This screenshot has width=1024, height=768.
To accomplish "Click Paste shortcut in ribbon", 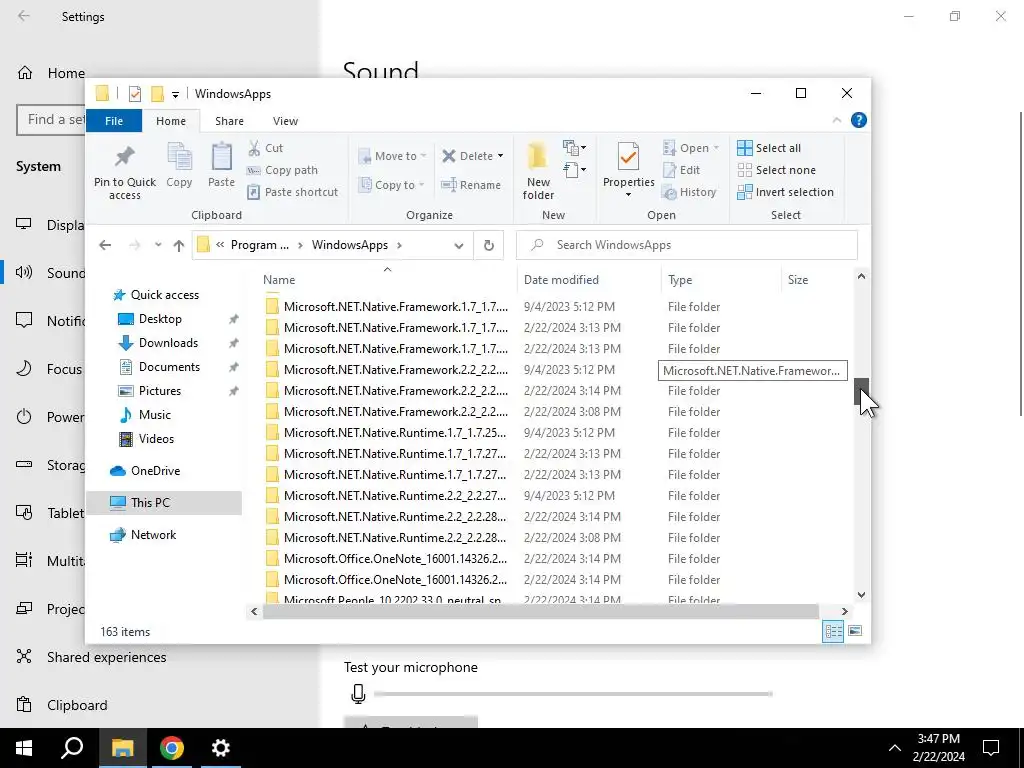I will [293, 192].
